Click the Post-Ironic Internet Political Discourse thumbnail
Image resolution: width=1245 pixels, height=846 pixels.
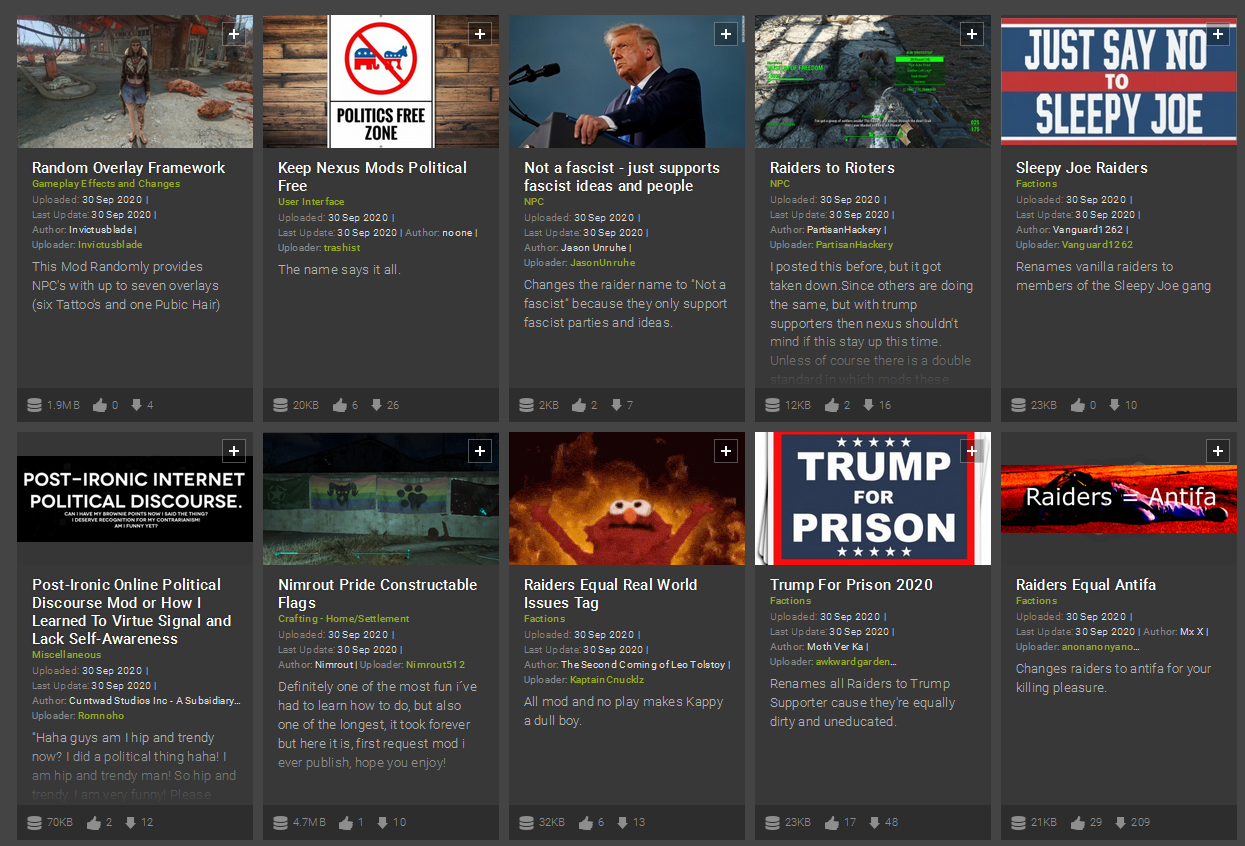(135, 498)
